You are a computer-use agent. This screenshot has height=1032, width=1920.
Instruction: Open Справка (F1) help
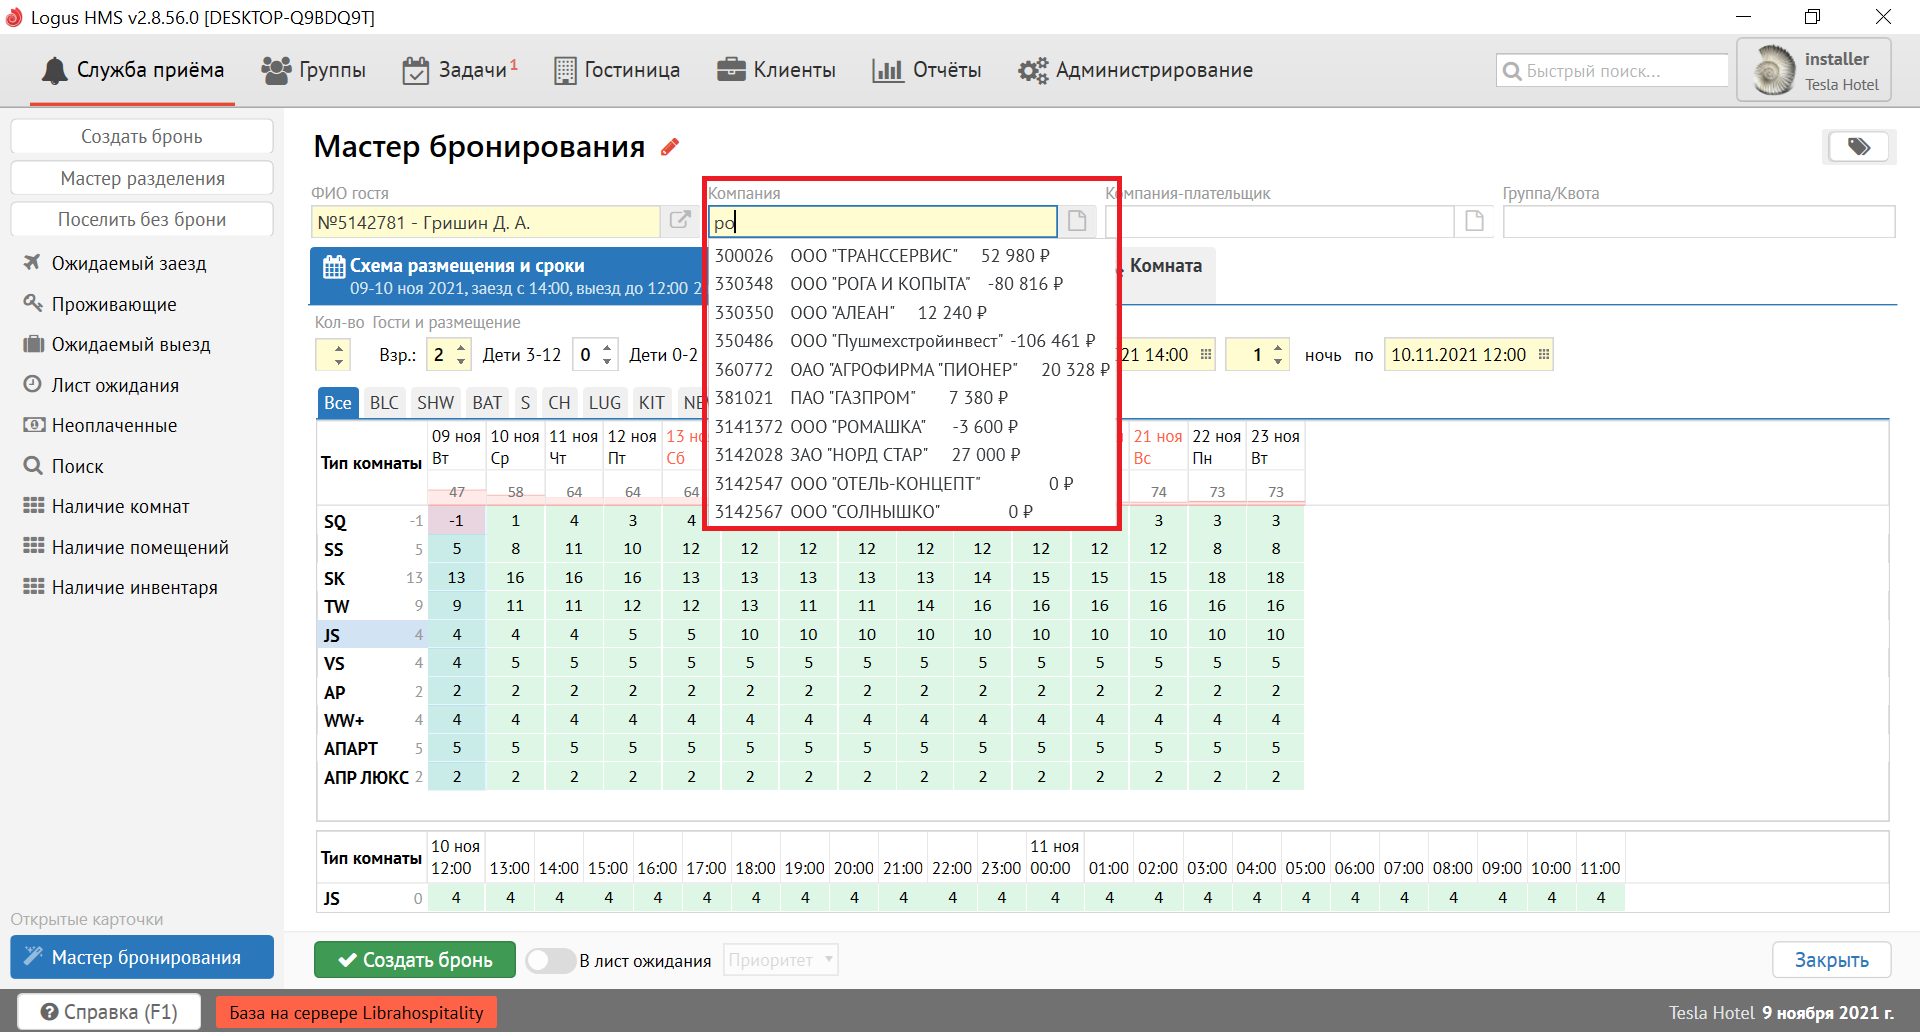[109, 1012]
